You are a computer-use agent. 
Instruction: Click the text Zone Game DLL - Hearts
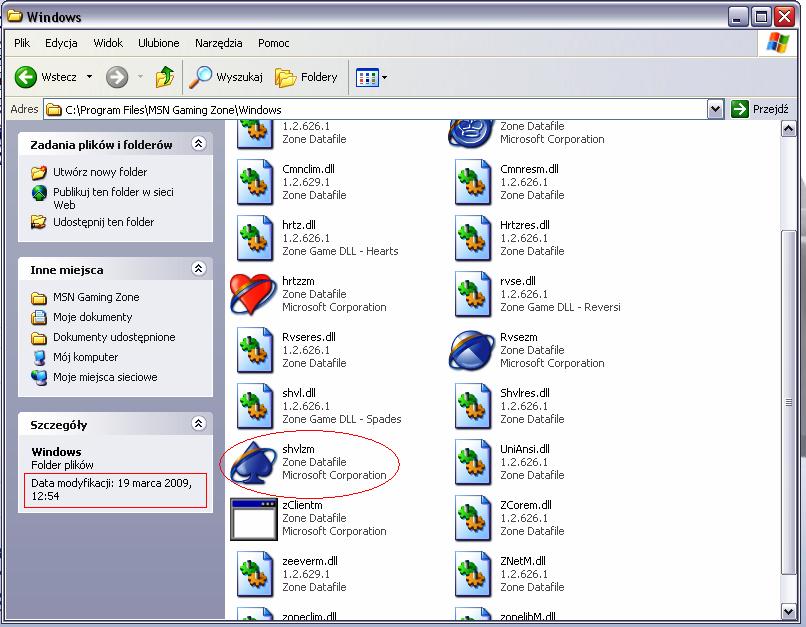[340, 251]
